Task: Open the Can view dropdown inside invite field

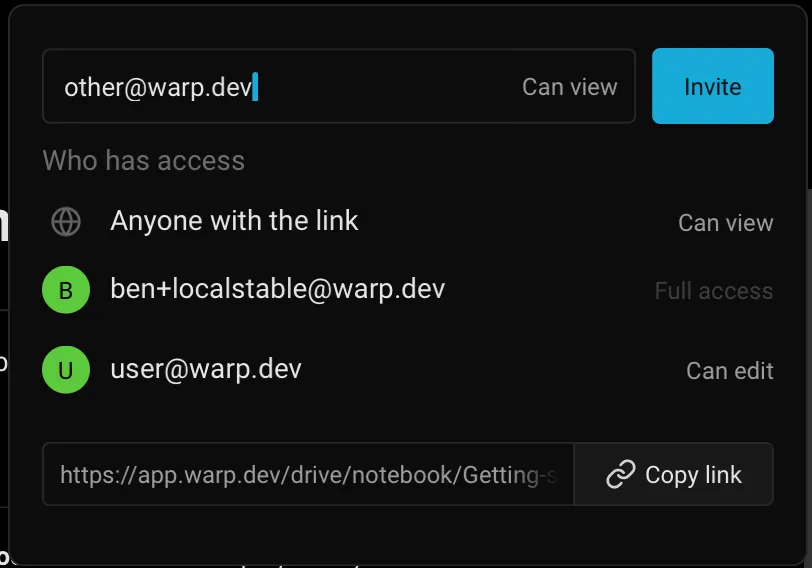Action: [570, 86]
